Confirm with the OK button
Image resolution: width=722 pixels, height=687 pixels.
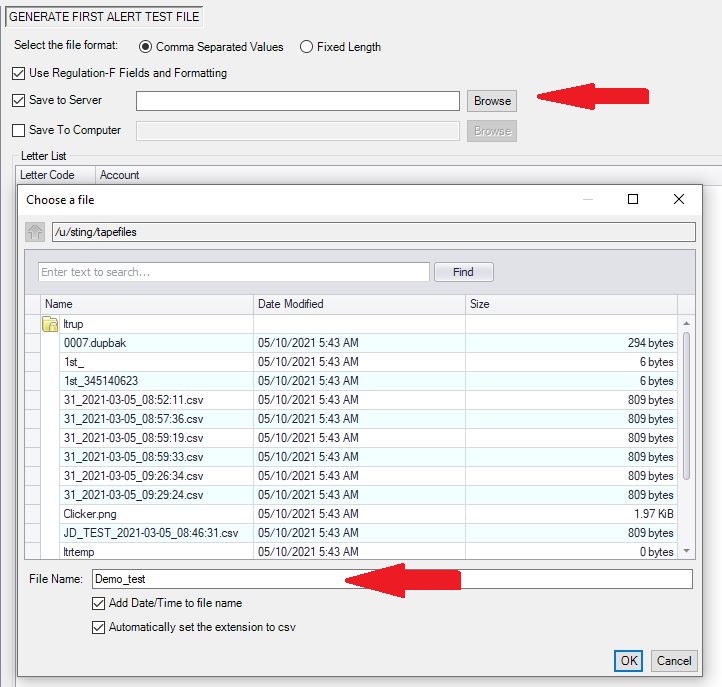[629, 661]
